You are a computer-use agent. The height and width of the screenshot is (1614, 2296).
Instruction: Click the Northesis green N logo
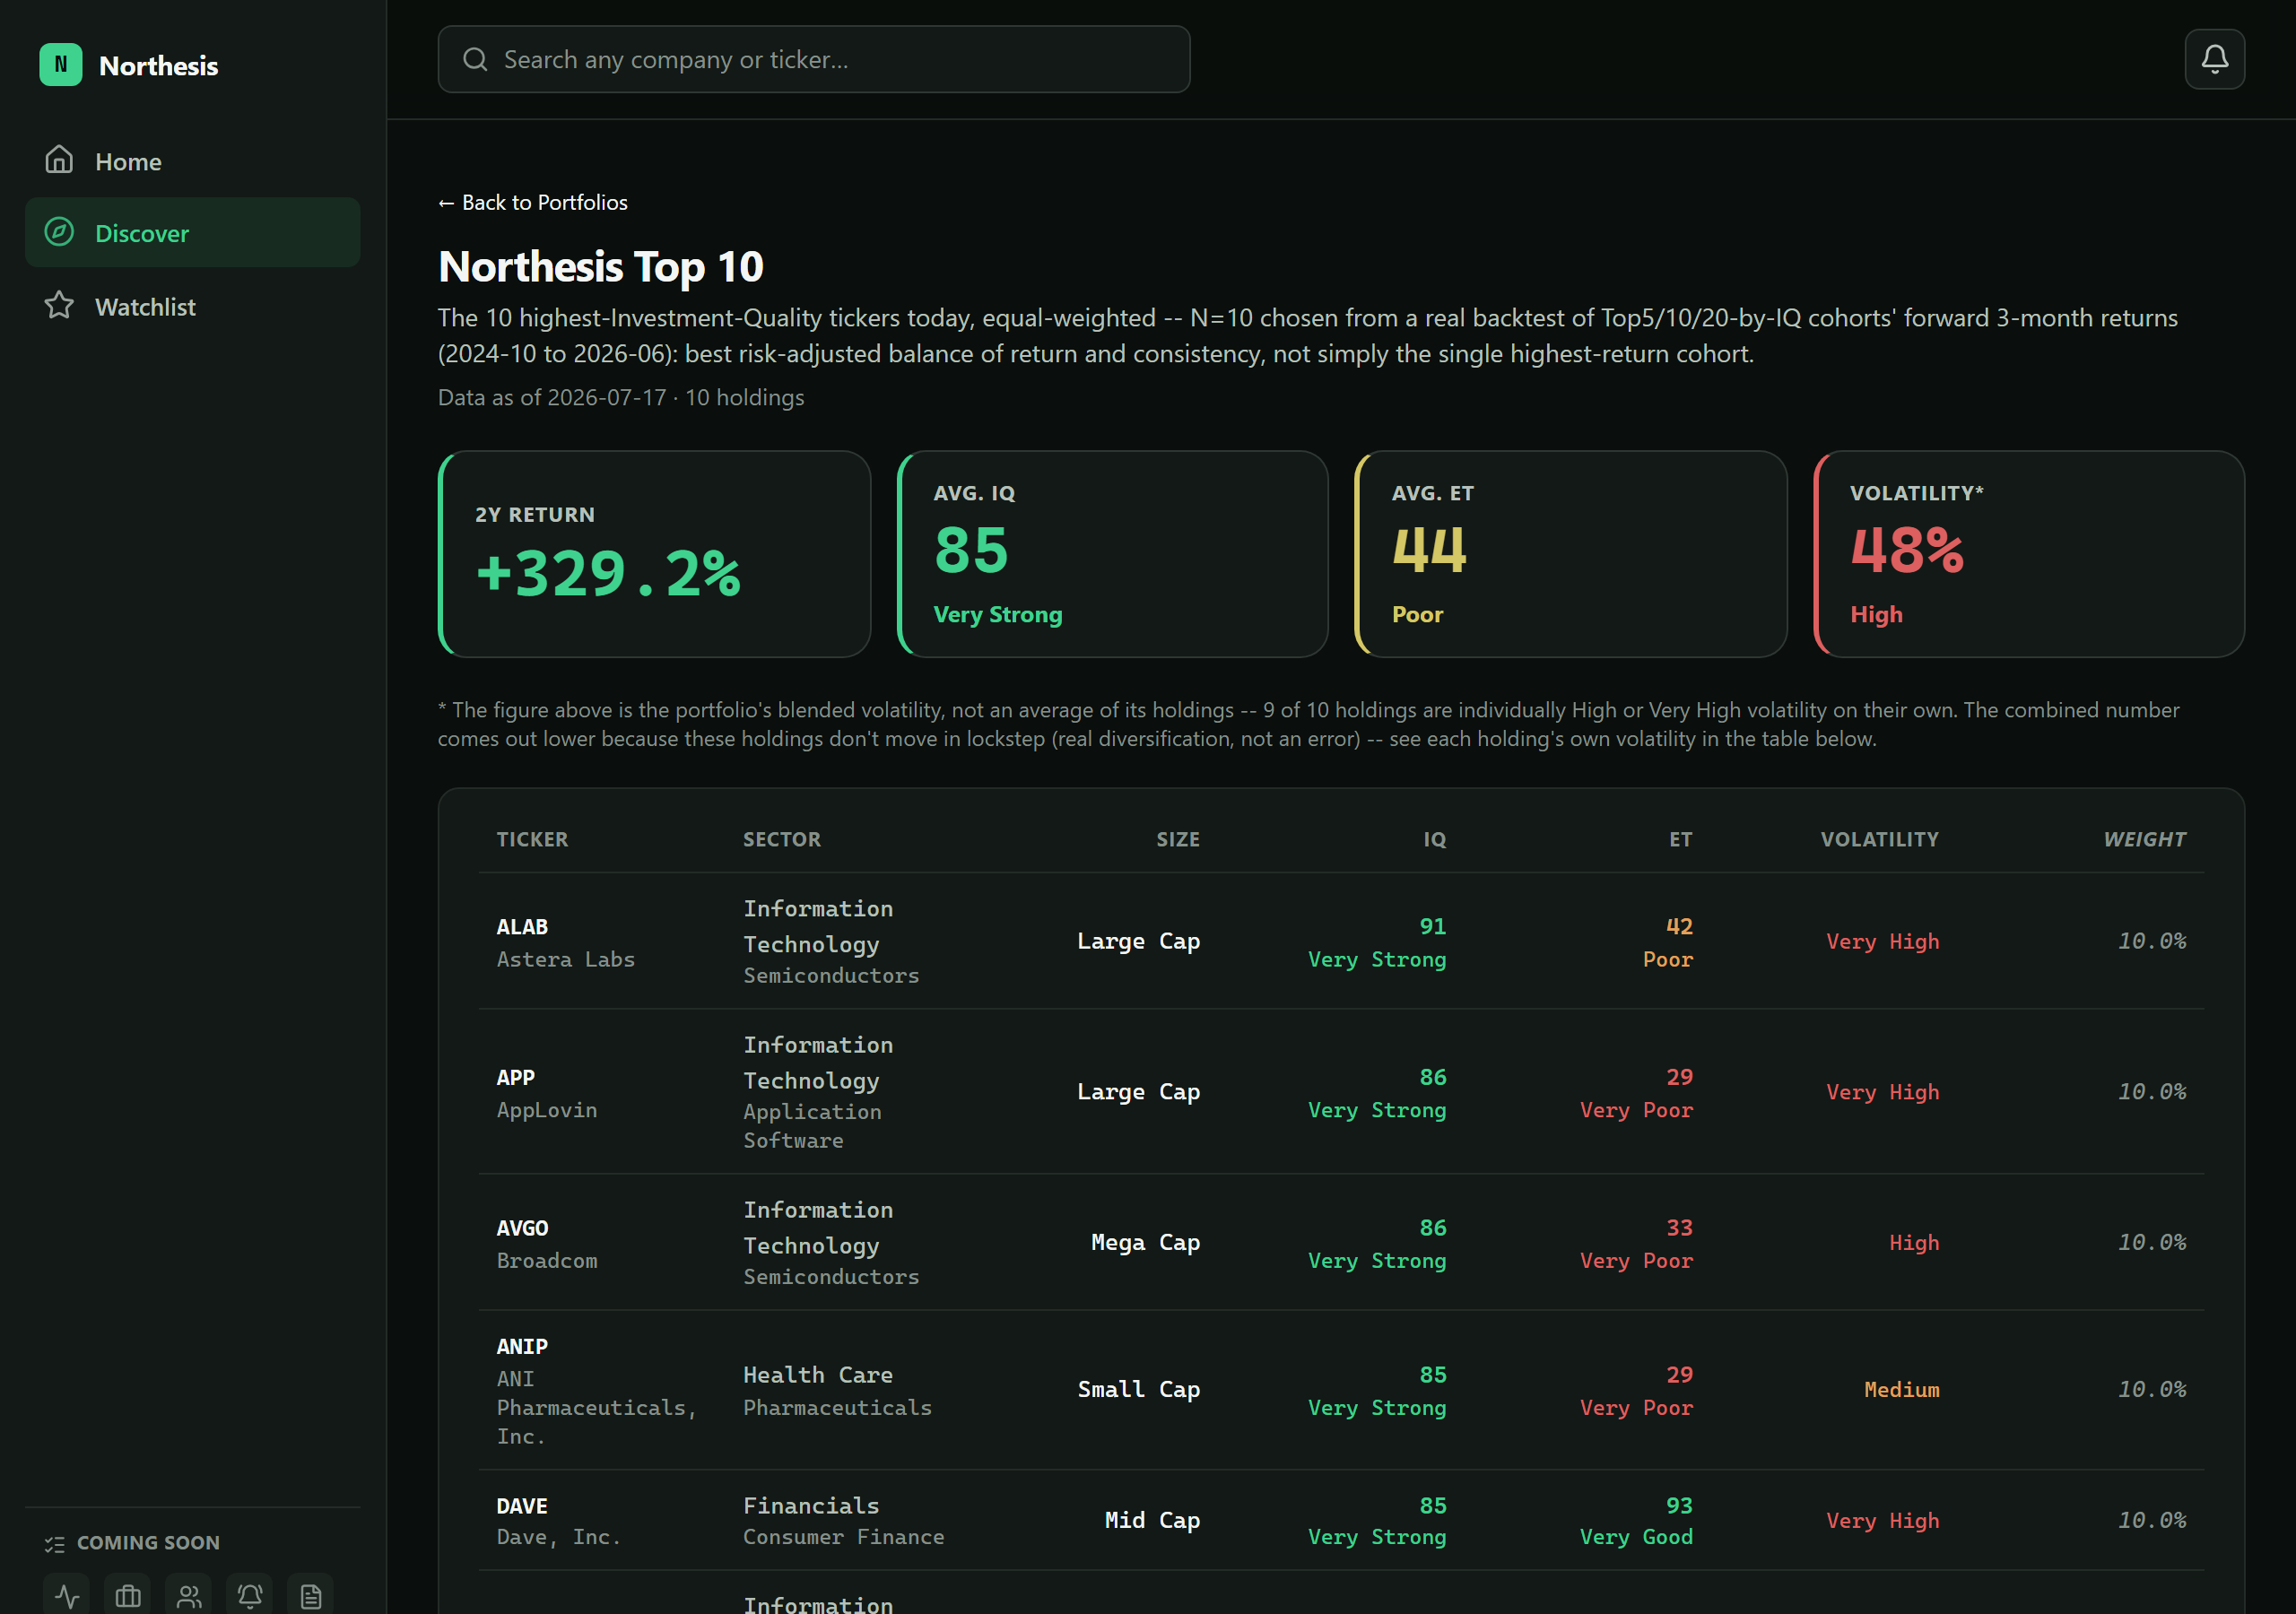point(61,65)
